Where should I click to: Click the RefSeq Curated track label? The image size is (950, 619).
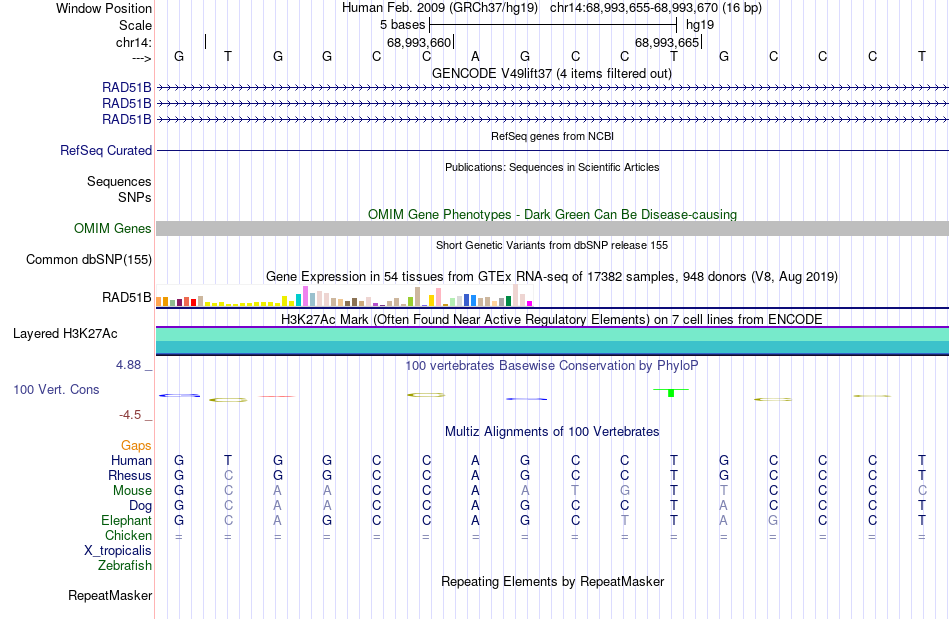pos(106,150)
